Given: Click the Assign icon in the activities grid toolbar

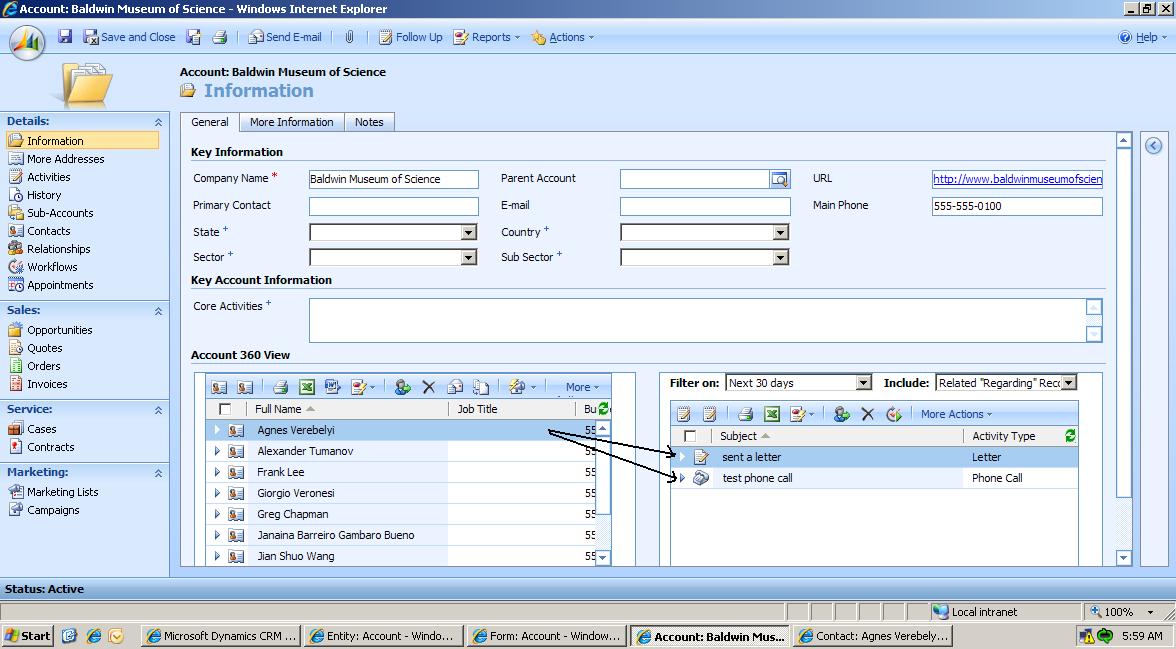Looking at the screenshot, I should click(x=840, y=414).
